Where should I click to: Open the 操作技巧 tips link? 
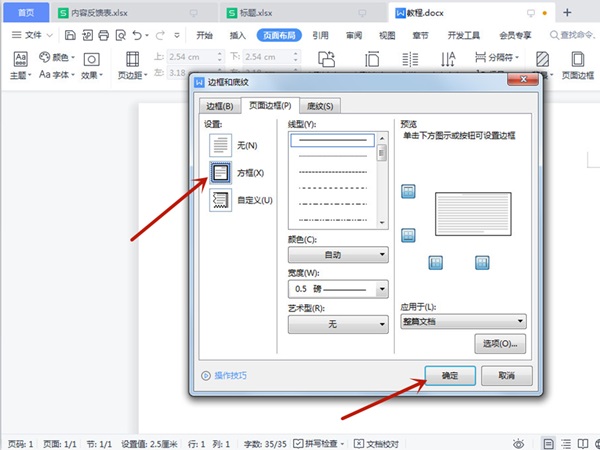pos(225,376)
